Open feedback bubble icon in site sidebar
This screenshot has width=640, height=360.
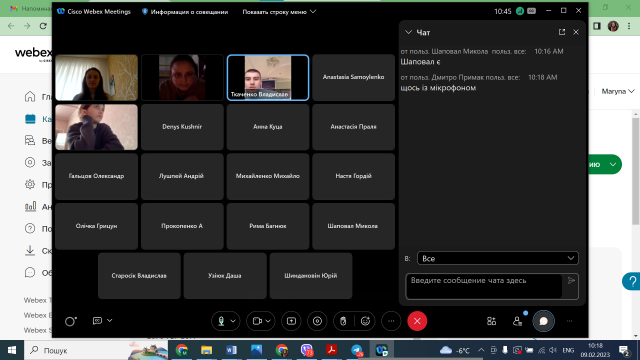point(30,272)
